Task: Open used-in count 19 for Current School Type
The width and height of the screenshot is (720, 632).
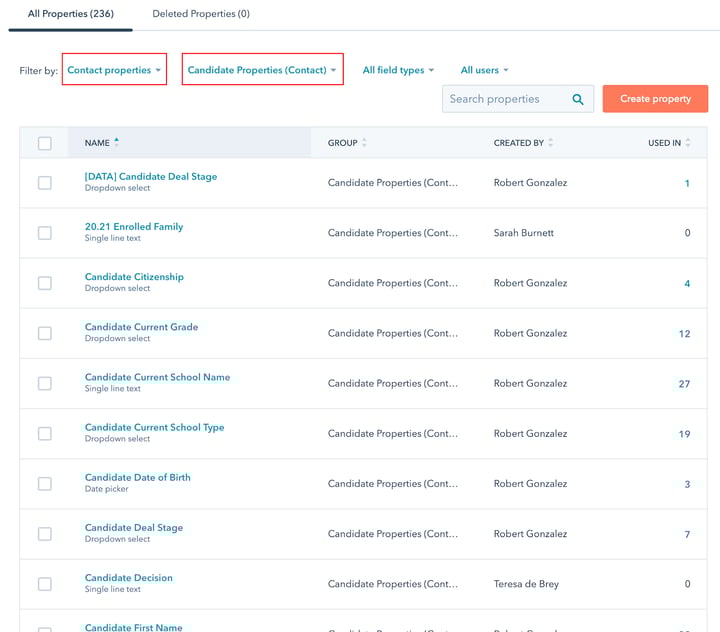Action: [x=684, y=434]
